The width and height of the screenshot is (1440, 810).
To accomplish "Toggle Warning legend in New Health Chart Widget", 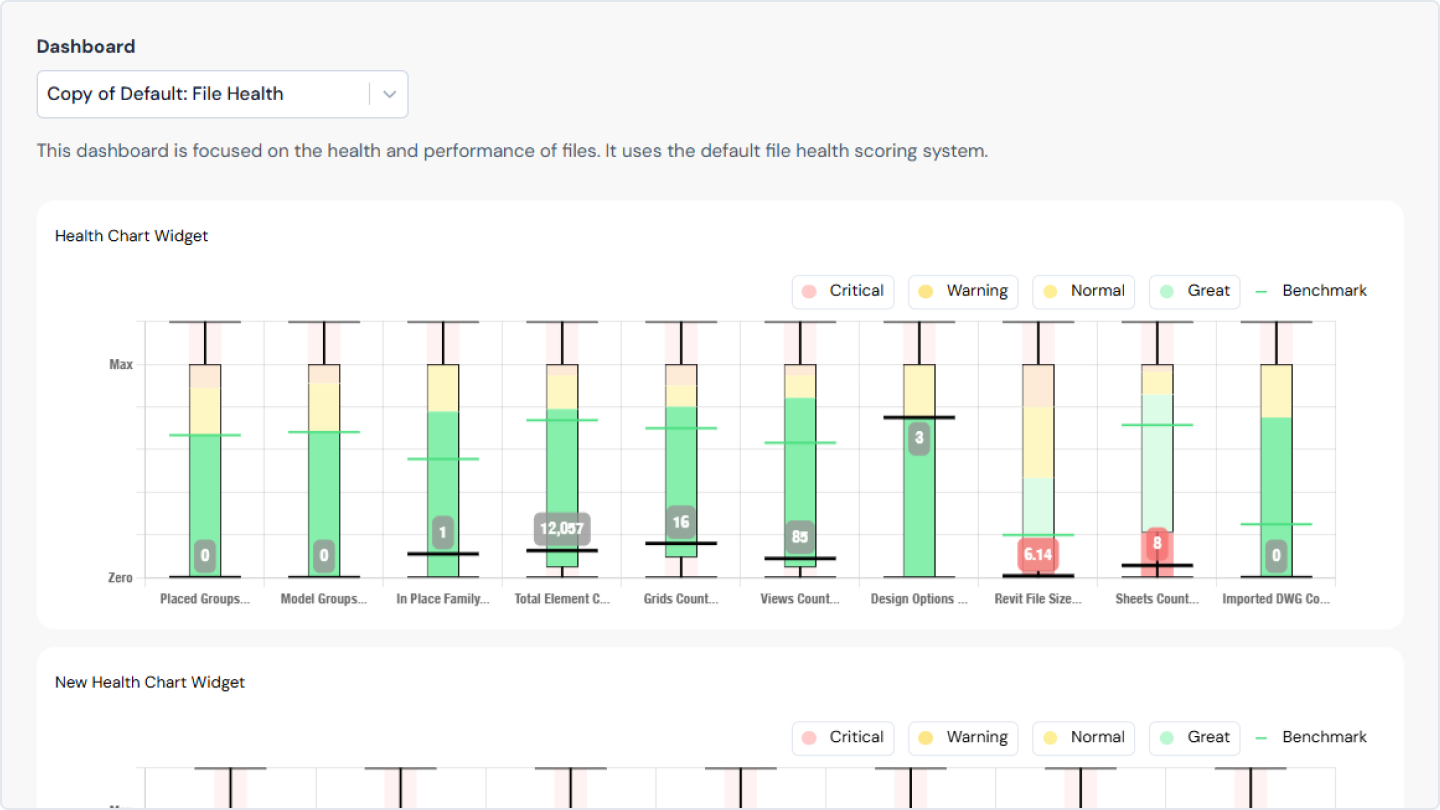I will [963, 737].
